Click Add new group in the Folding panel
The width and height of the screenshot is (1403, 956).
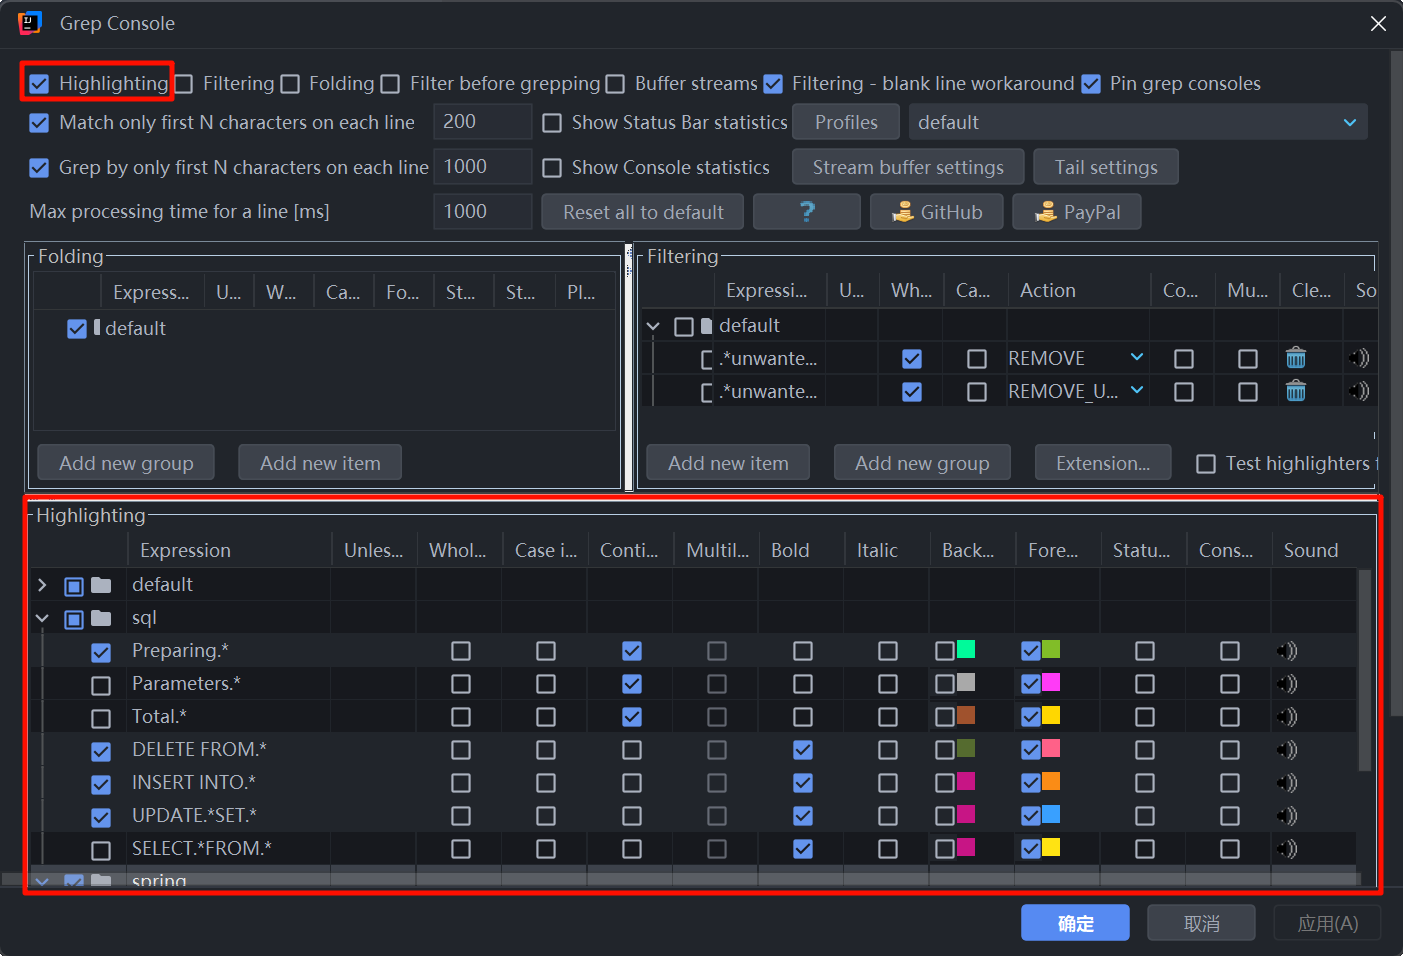coord(125,462)
